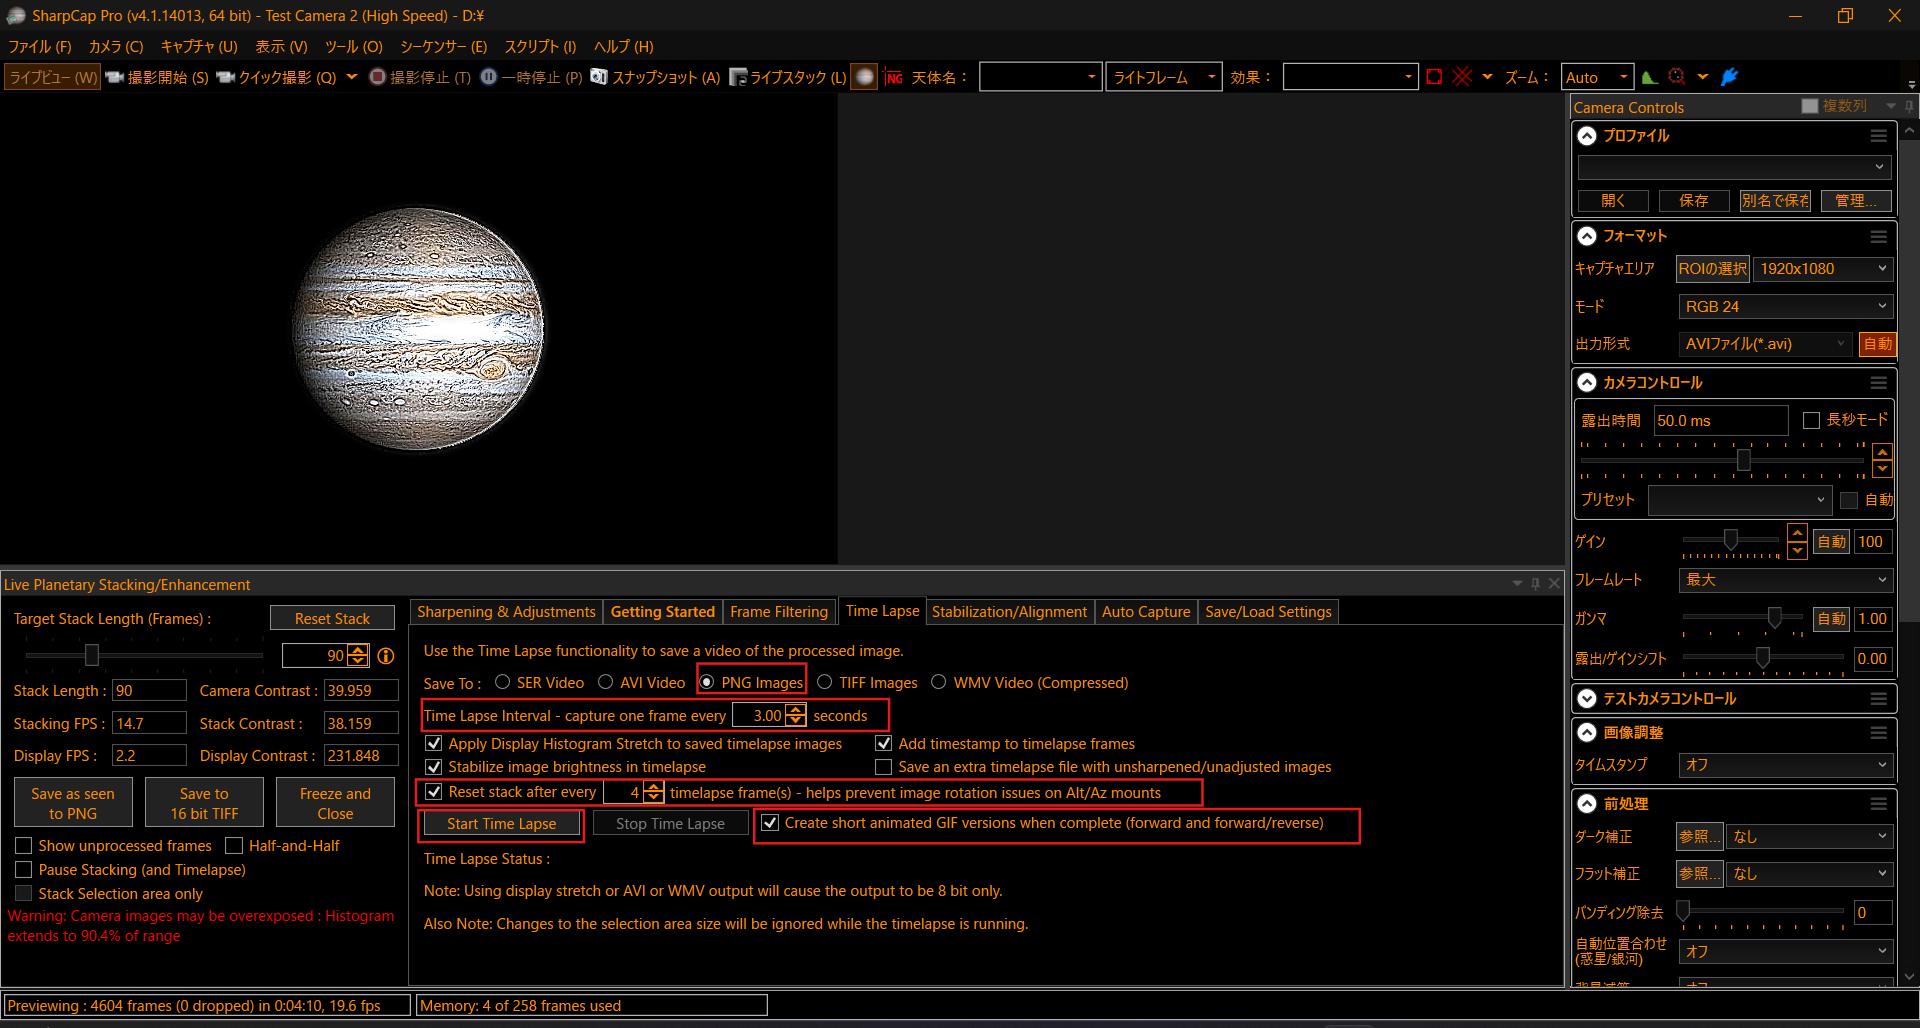Click the Reset Stack button
1920x1028 pixels.
[x=332, y=619]
